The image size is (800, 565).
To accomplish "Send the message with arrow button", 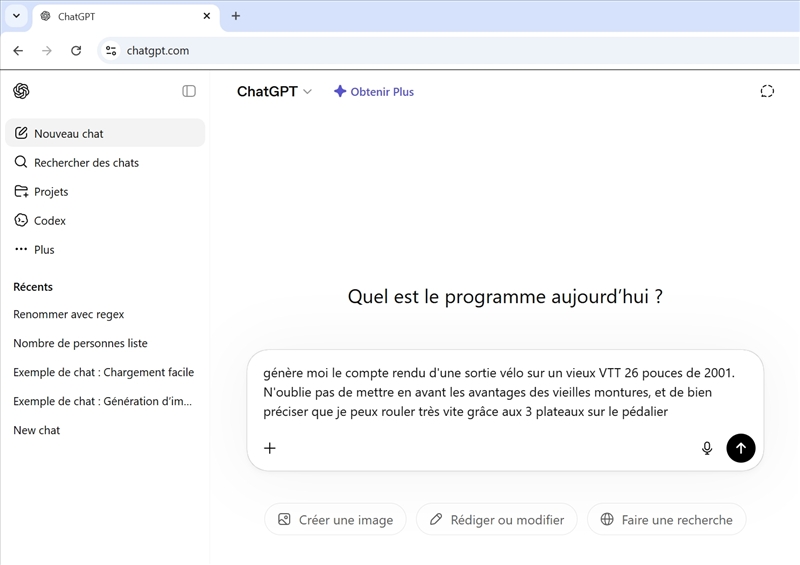I will (741, 448).
